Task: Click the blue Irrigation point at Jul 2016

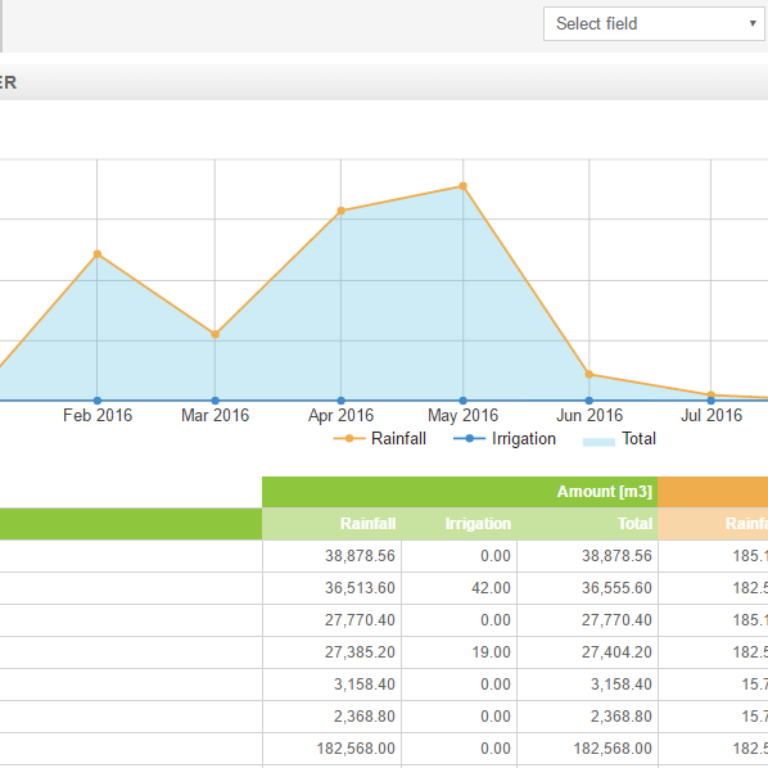Action: click(x=711, y=401)
